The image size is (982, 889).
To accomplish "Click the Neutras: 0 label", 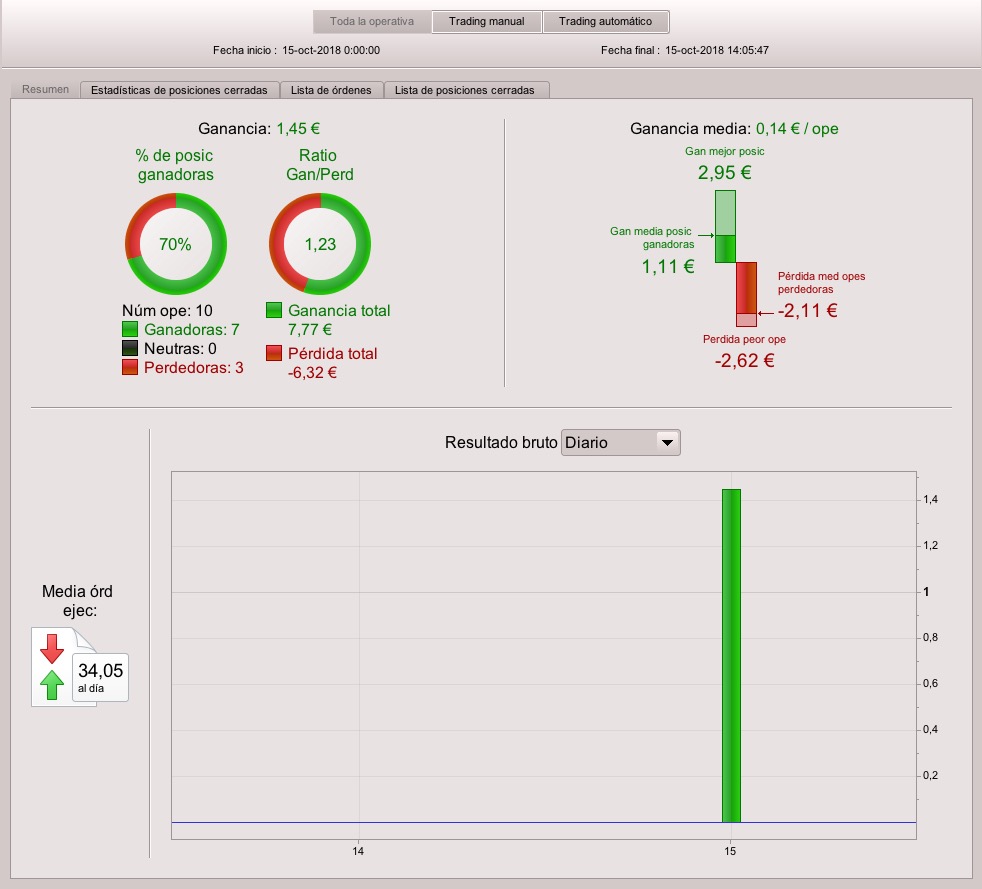I will click(x=180, y=348).
